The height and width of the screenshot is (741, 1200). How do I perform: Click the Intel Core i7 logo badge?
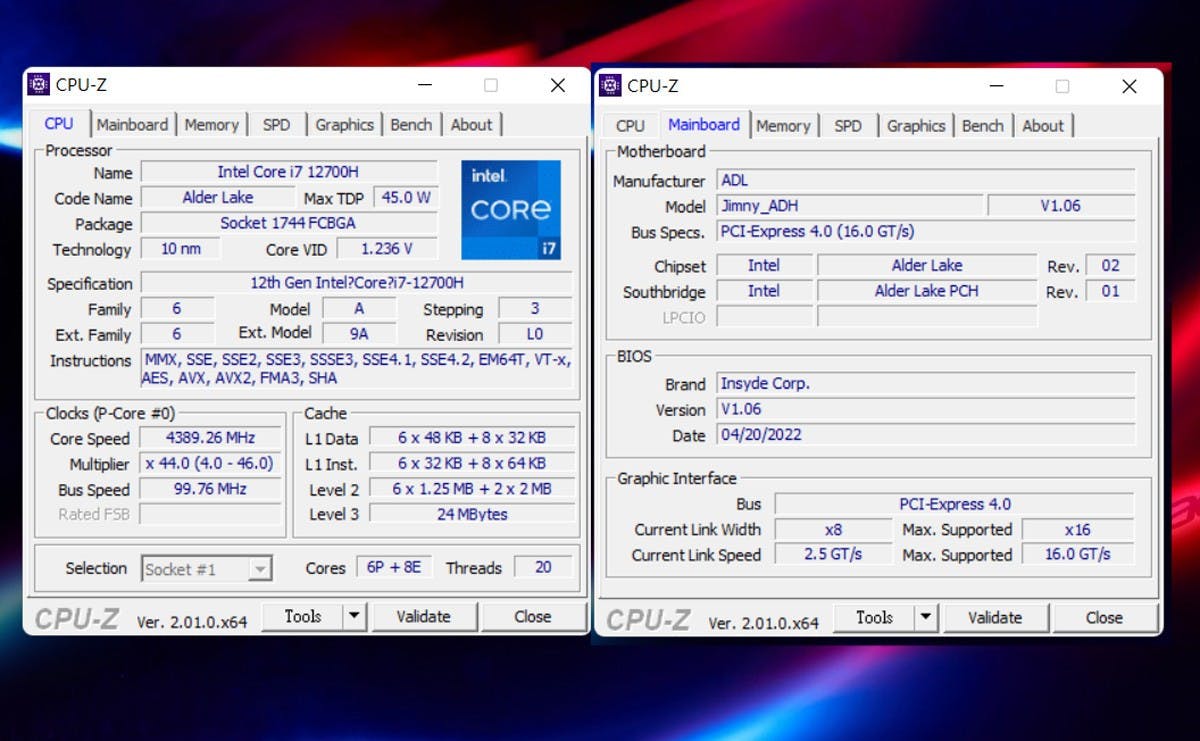(x=510, y=209)
